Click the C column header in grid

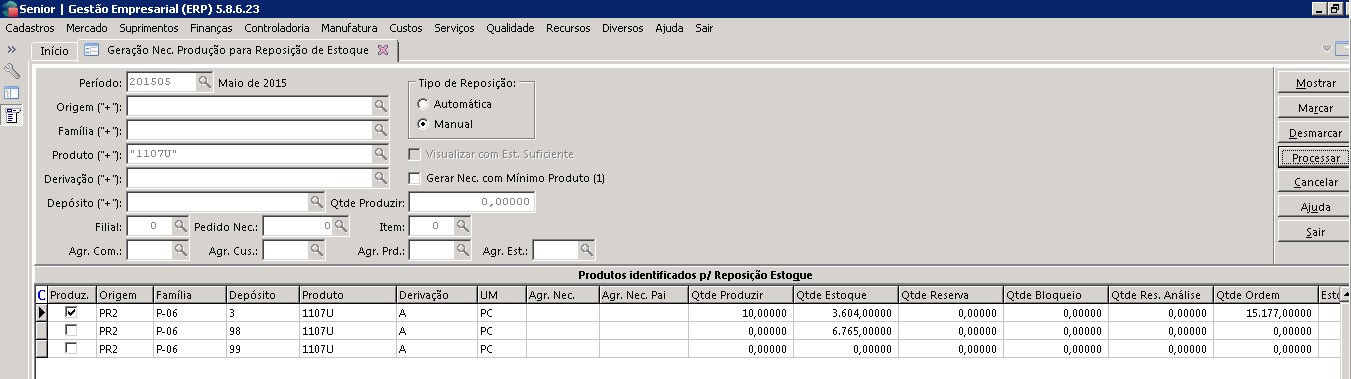42,295
